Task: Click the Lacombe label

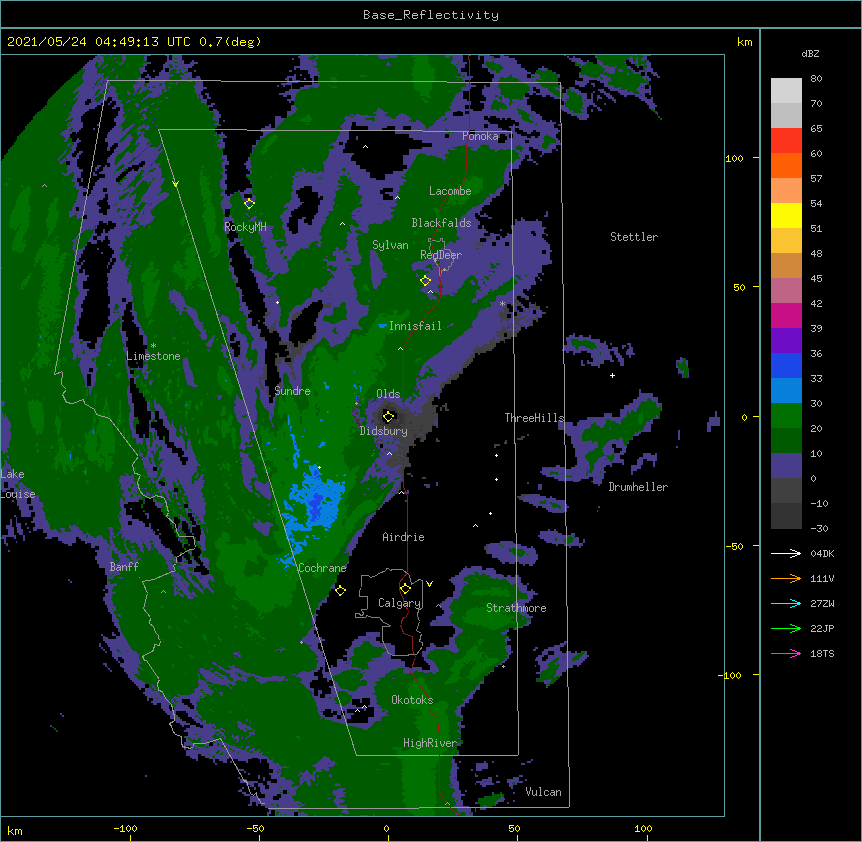Action: point(450,191)
